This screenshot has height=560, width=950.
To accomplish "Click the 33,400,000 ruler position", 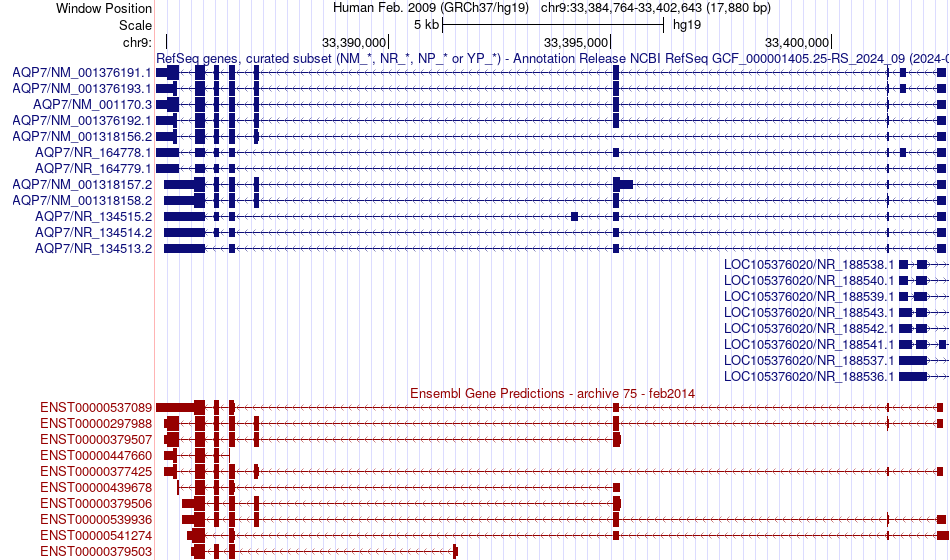I will pyautogui.click(x=797, y=42).
